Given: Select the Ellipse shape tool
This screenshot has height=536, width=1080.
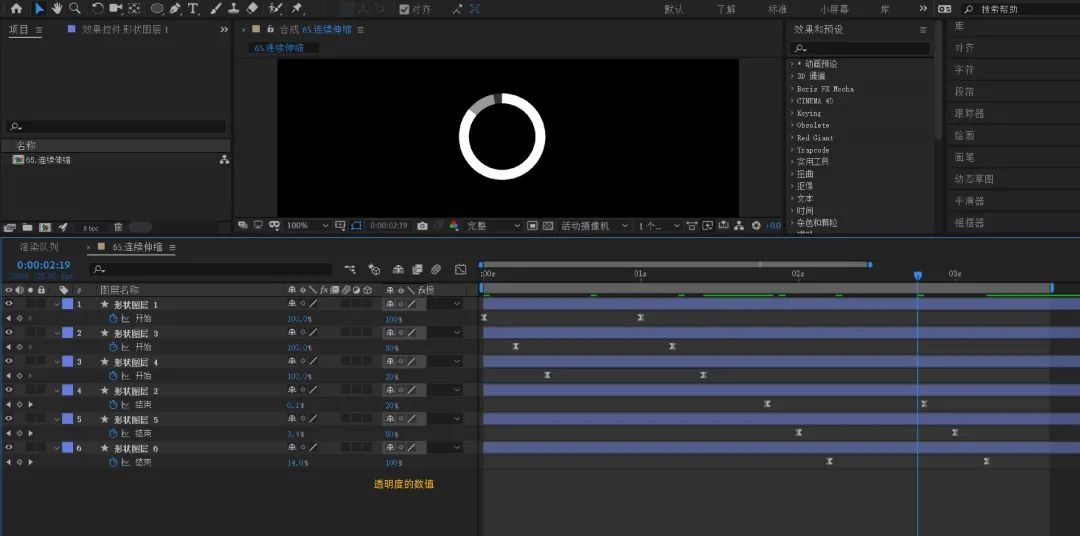Looking at the screenshot, I should coord(157,8).
